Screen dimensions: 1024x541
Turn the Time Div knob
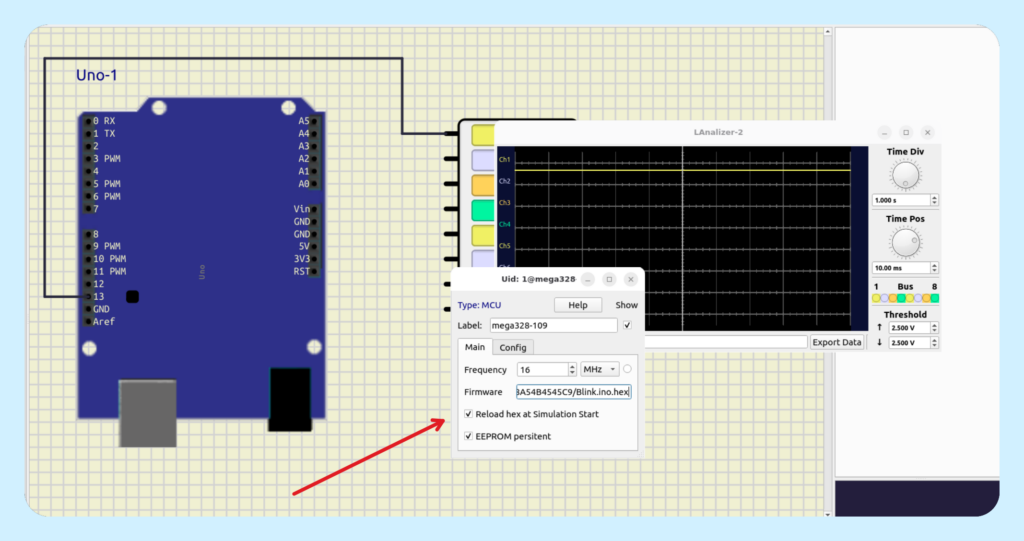pos(905,175)
